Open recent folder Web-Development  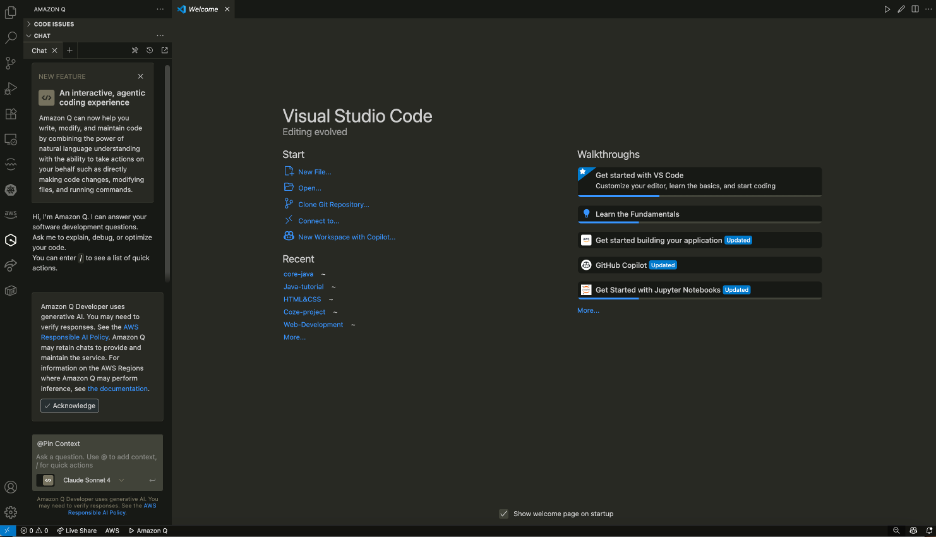coord(313,324)
